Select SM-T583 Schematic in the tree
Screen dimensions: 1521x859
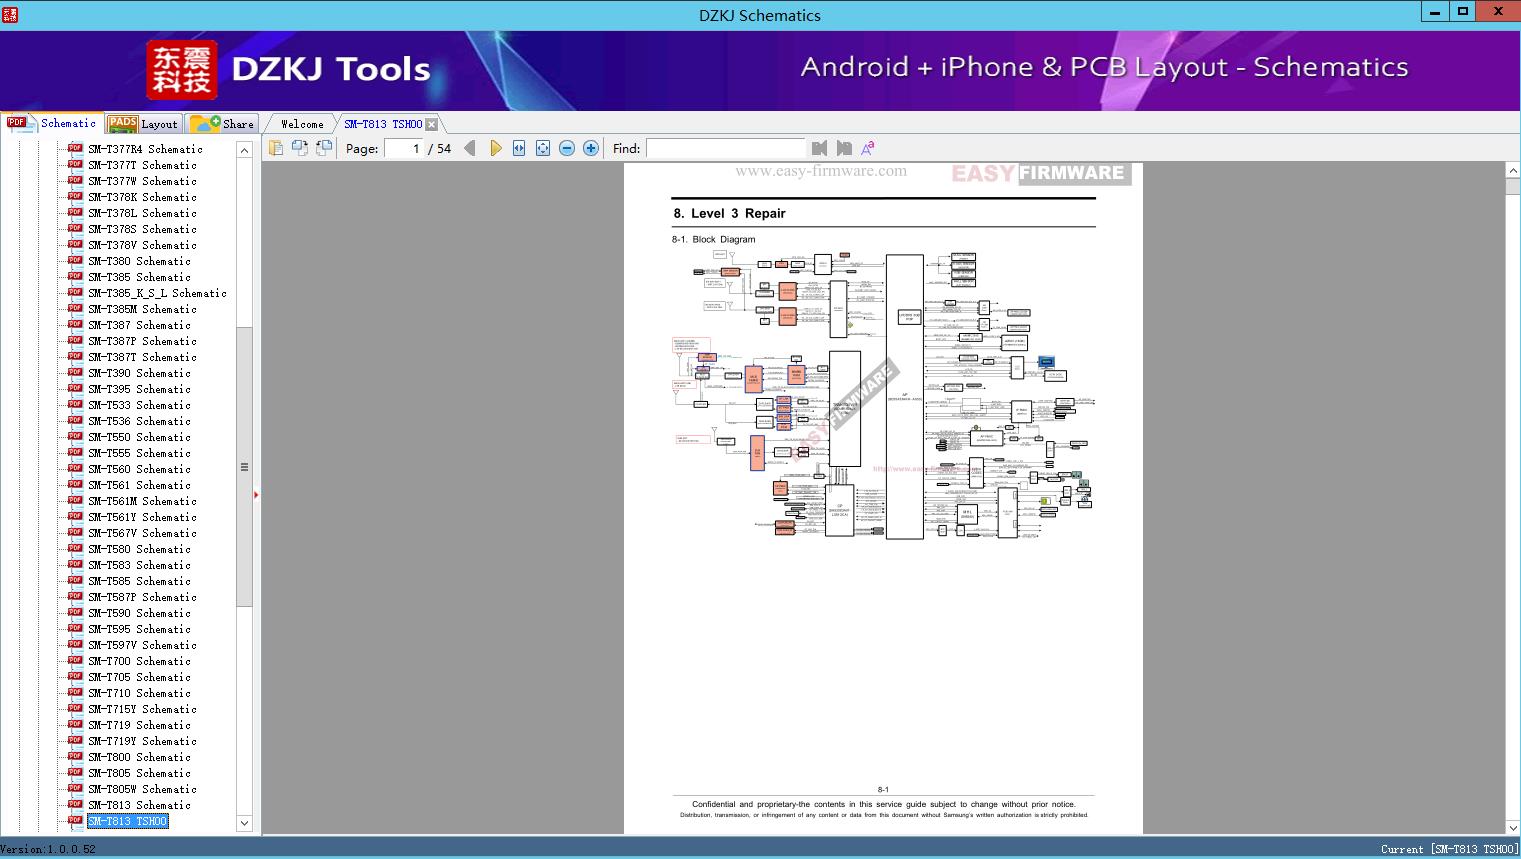[139, 565]
